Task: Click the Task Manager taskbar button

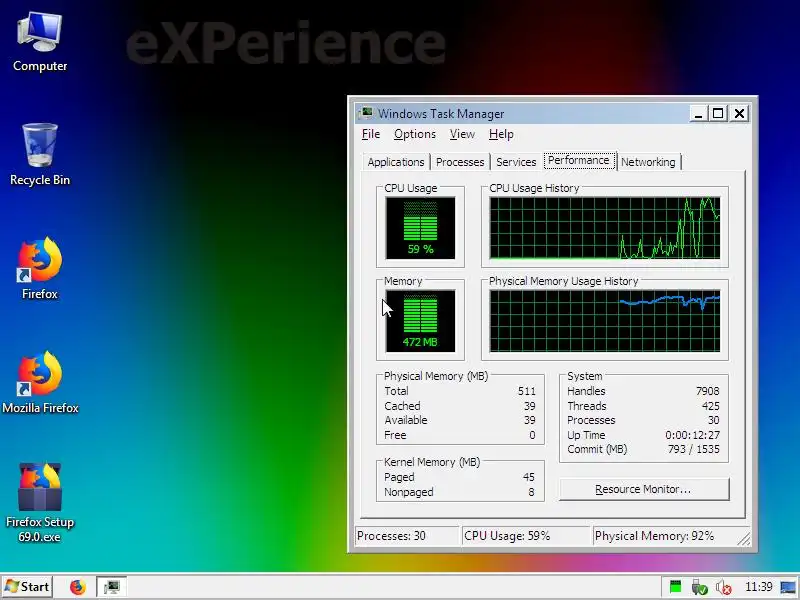Action: coord(112,587)
